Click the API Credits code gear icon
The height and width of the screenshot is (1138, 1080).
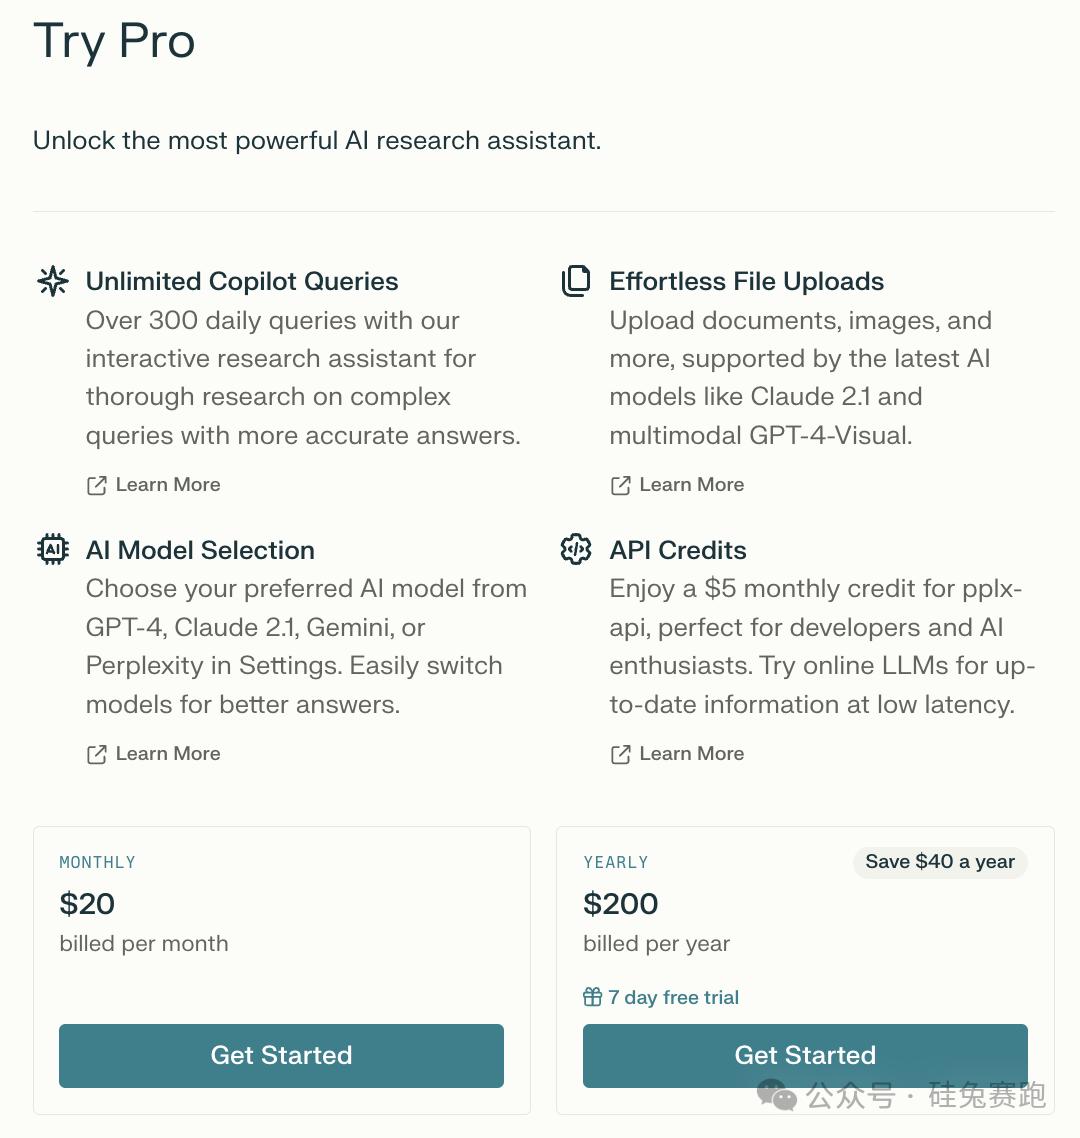[576, 549]
